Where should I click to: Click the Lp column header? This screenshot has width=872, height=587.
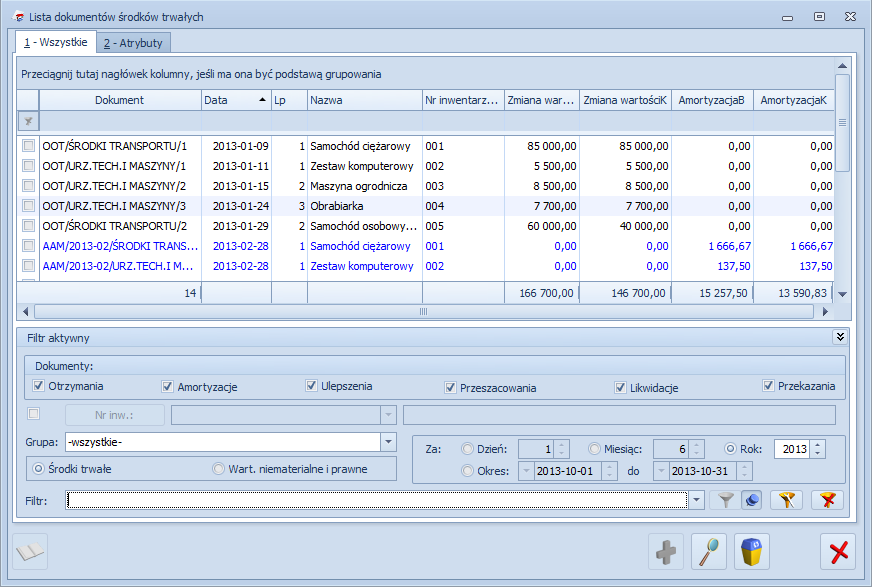(289, 100)
